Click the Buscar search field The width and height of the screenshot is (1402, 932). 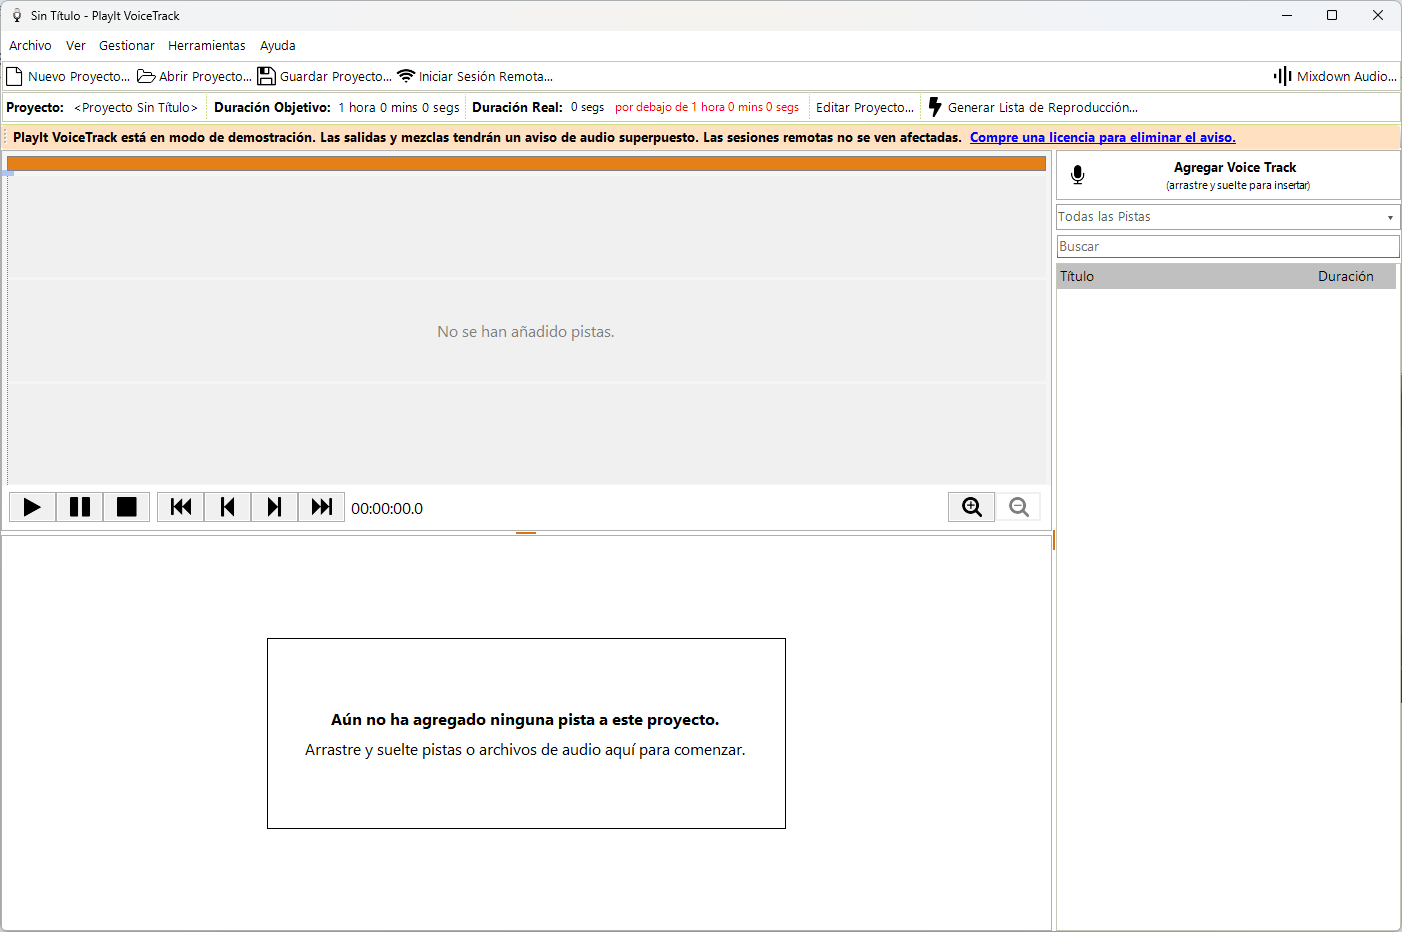pos(1228,247)
